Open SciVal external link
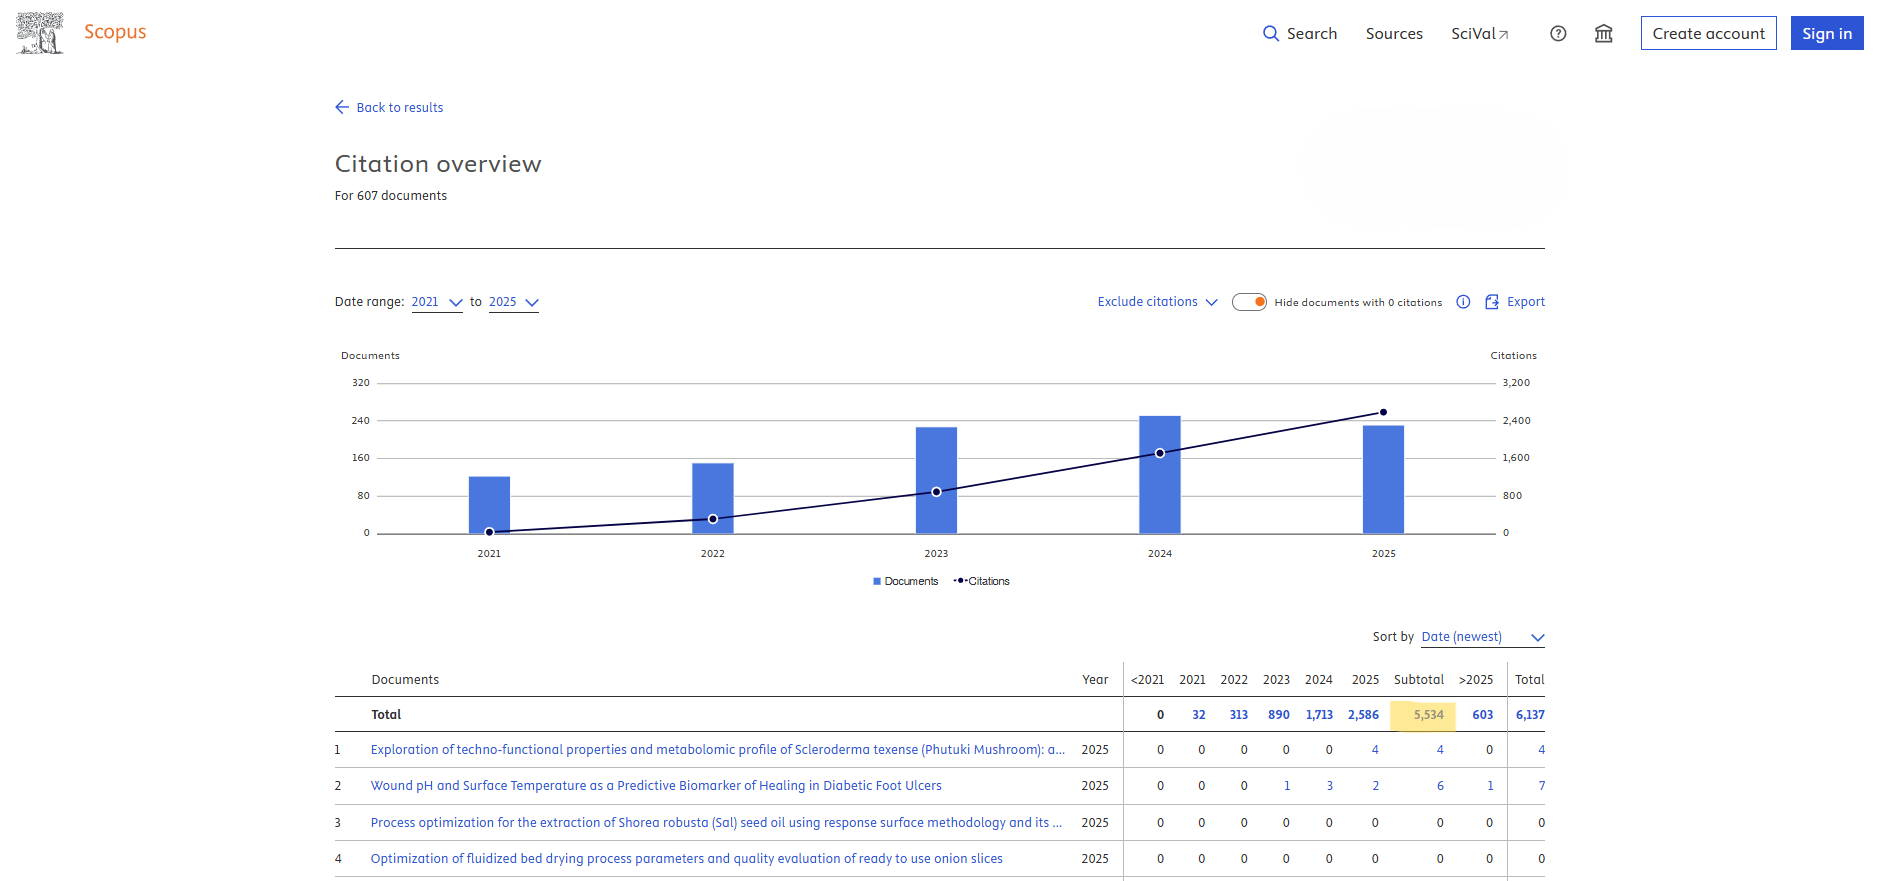The image size is (1888, 881). coord(1479,33)
